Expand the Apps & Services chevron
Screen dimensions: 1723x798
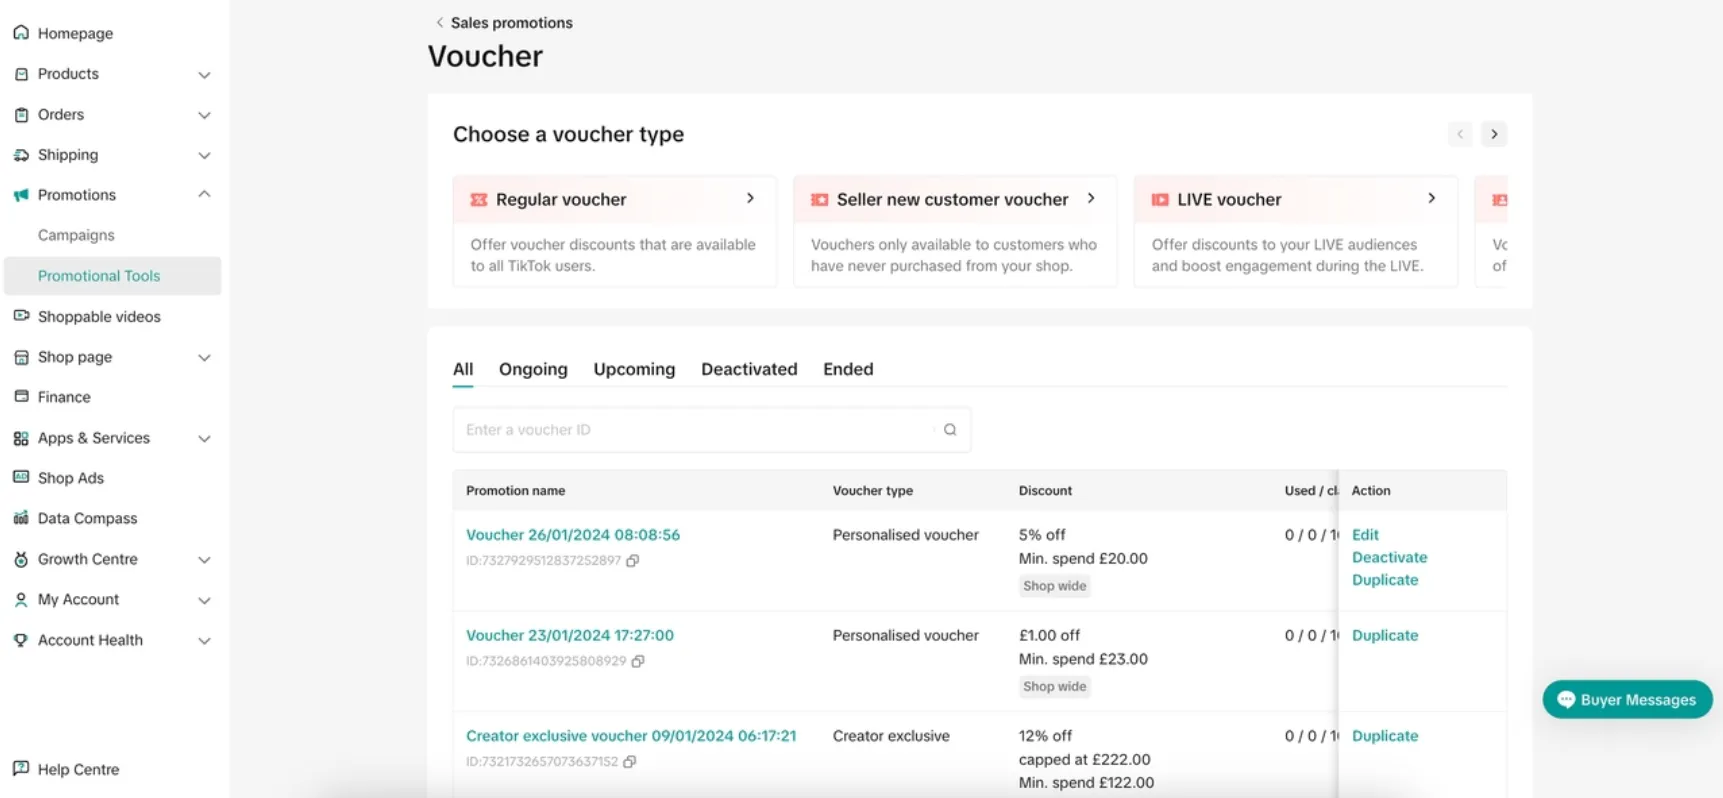point(204,439)
